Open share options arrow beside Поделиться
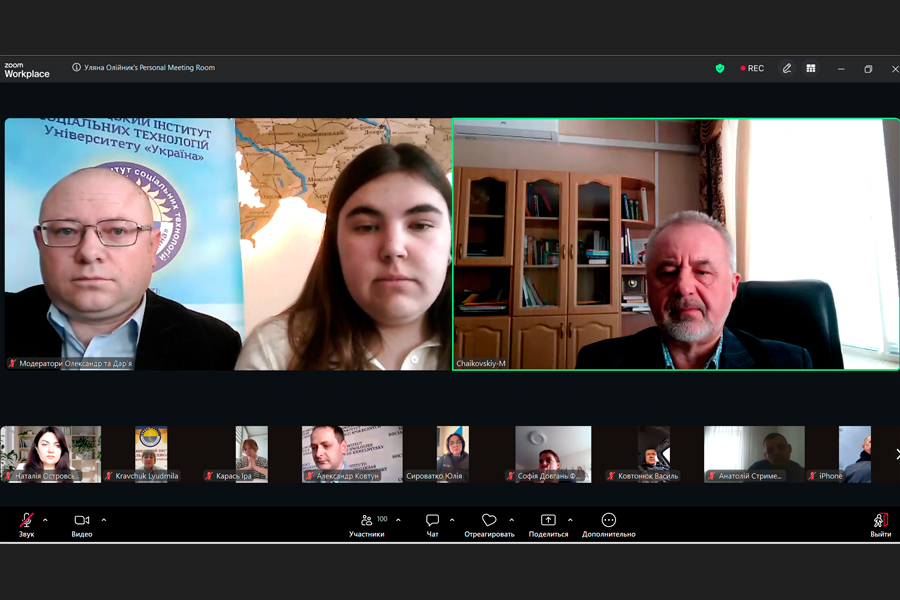 click(x=570, y=520)
